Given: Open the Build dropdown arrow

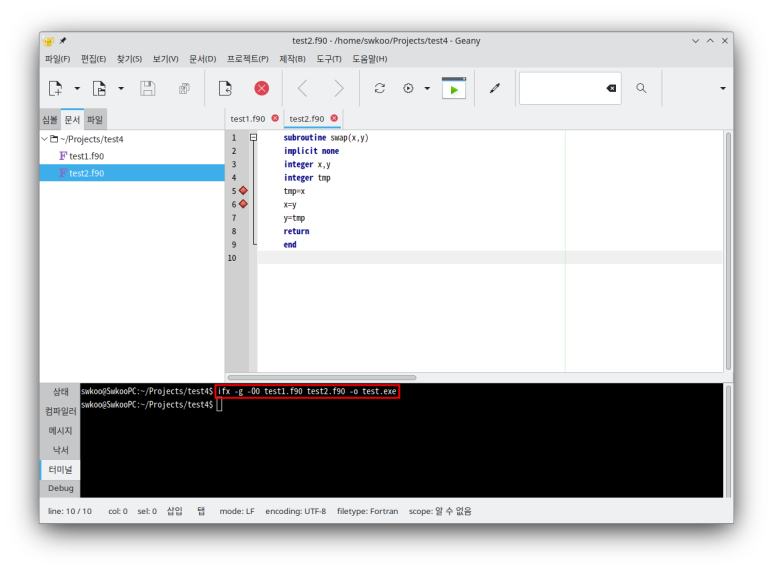Looking at the screenshot, I should click(x=427, y=88).
